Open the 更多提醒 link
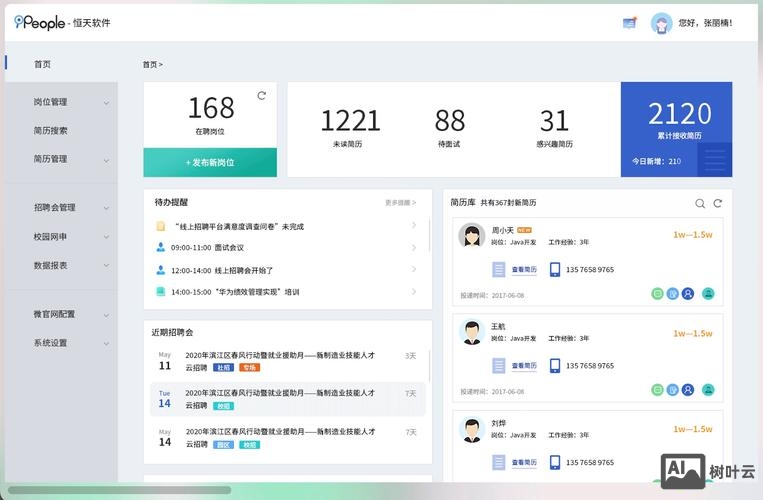The image size is (763, 500). pos(400,203)
